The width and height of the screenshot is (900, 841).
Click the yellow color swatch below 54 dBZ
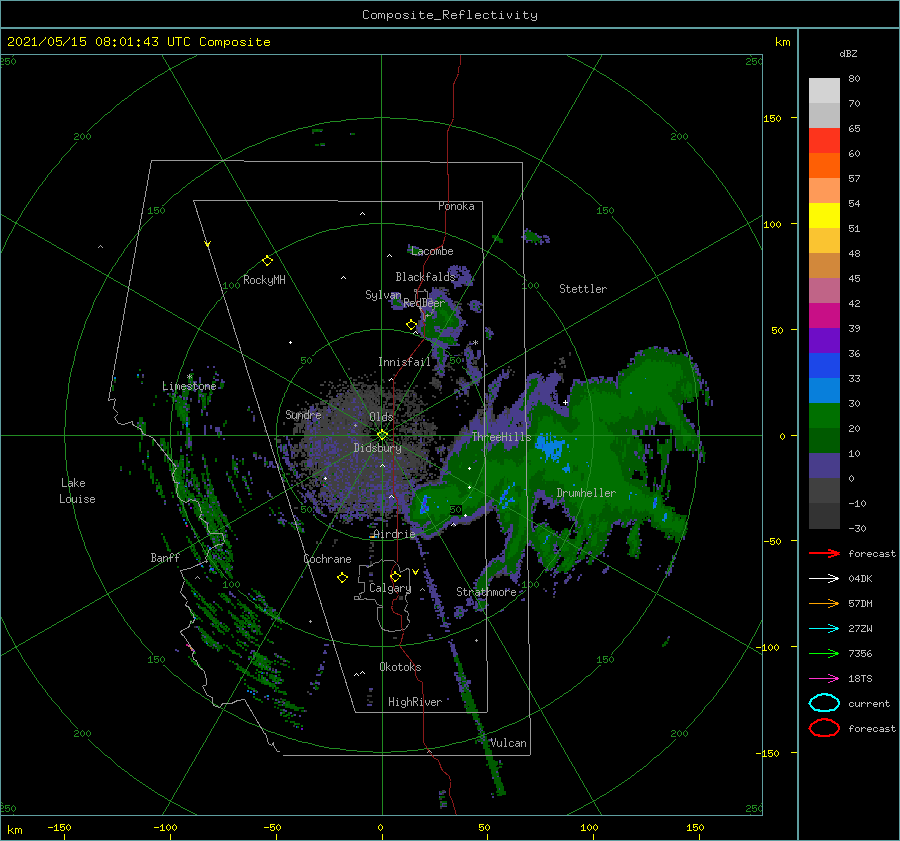824,216
